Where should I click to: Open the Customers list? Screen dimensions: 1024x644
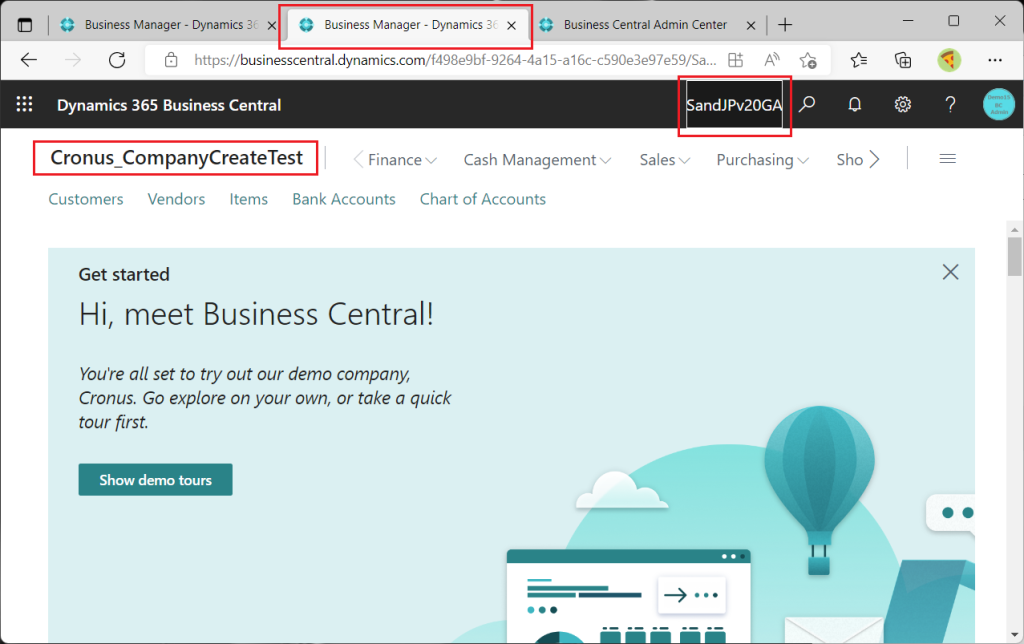coord(86,199)
